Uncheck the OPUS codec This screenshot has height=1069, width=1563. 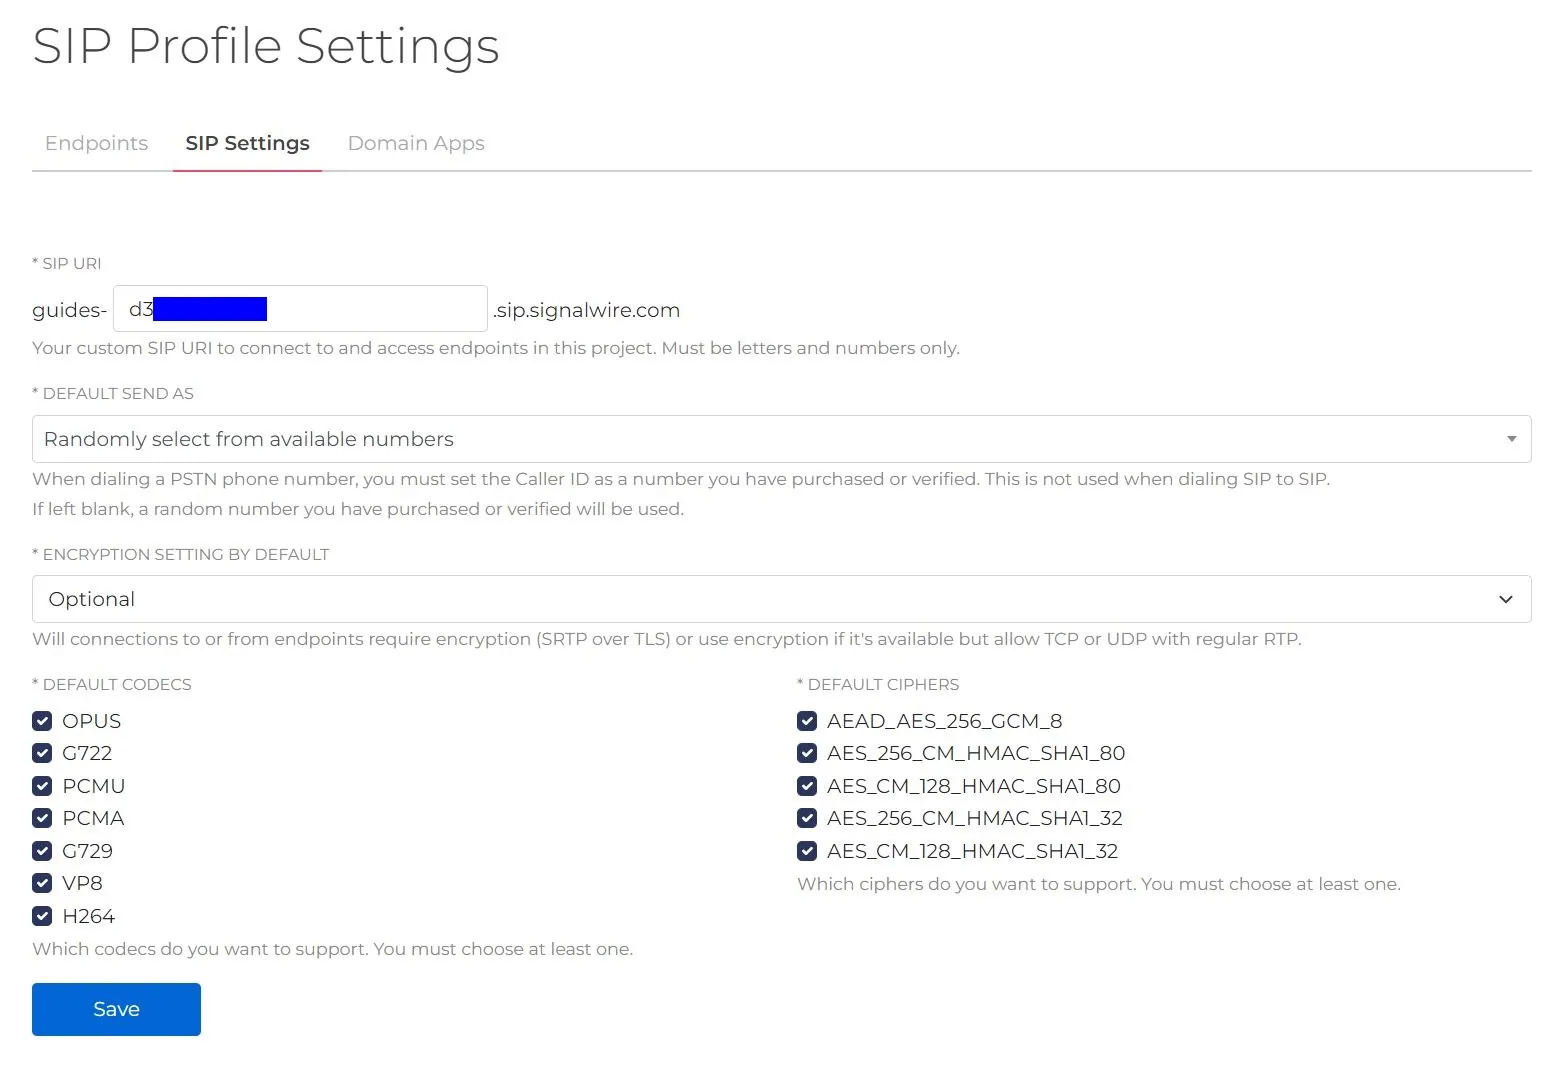(x=42, y=720)
